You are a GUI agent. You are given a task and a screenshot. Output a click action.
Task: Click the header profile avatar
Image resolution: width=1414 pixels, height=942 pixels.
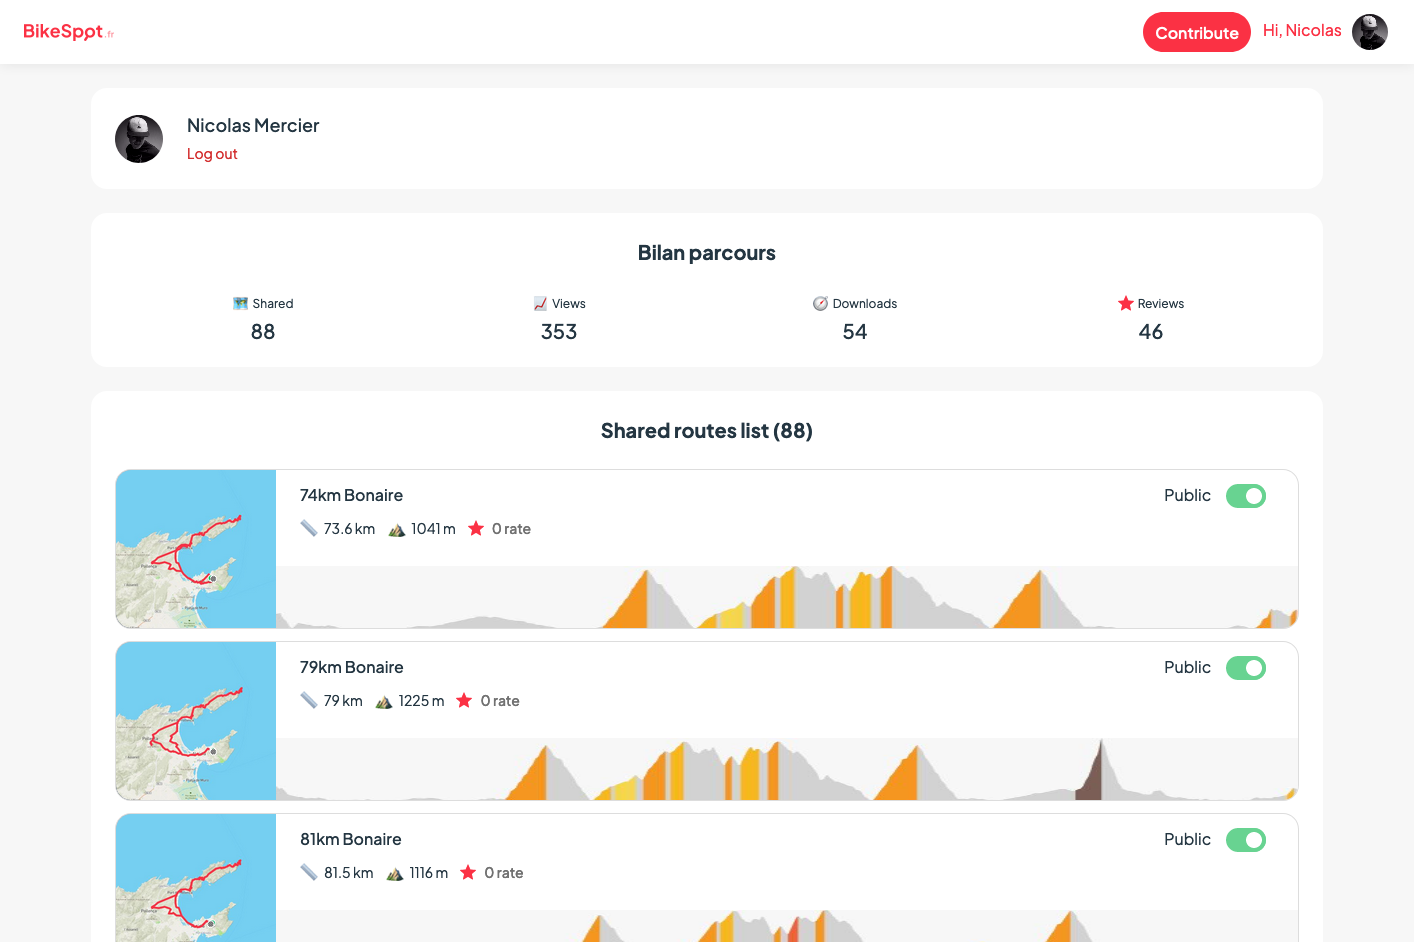click(x=1370, y=32)
